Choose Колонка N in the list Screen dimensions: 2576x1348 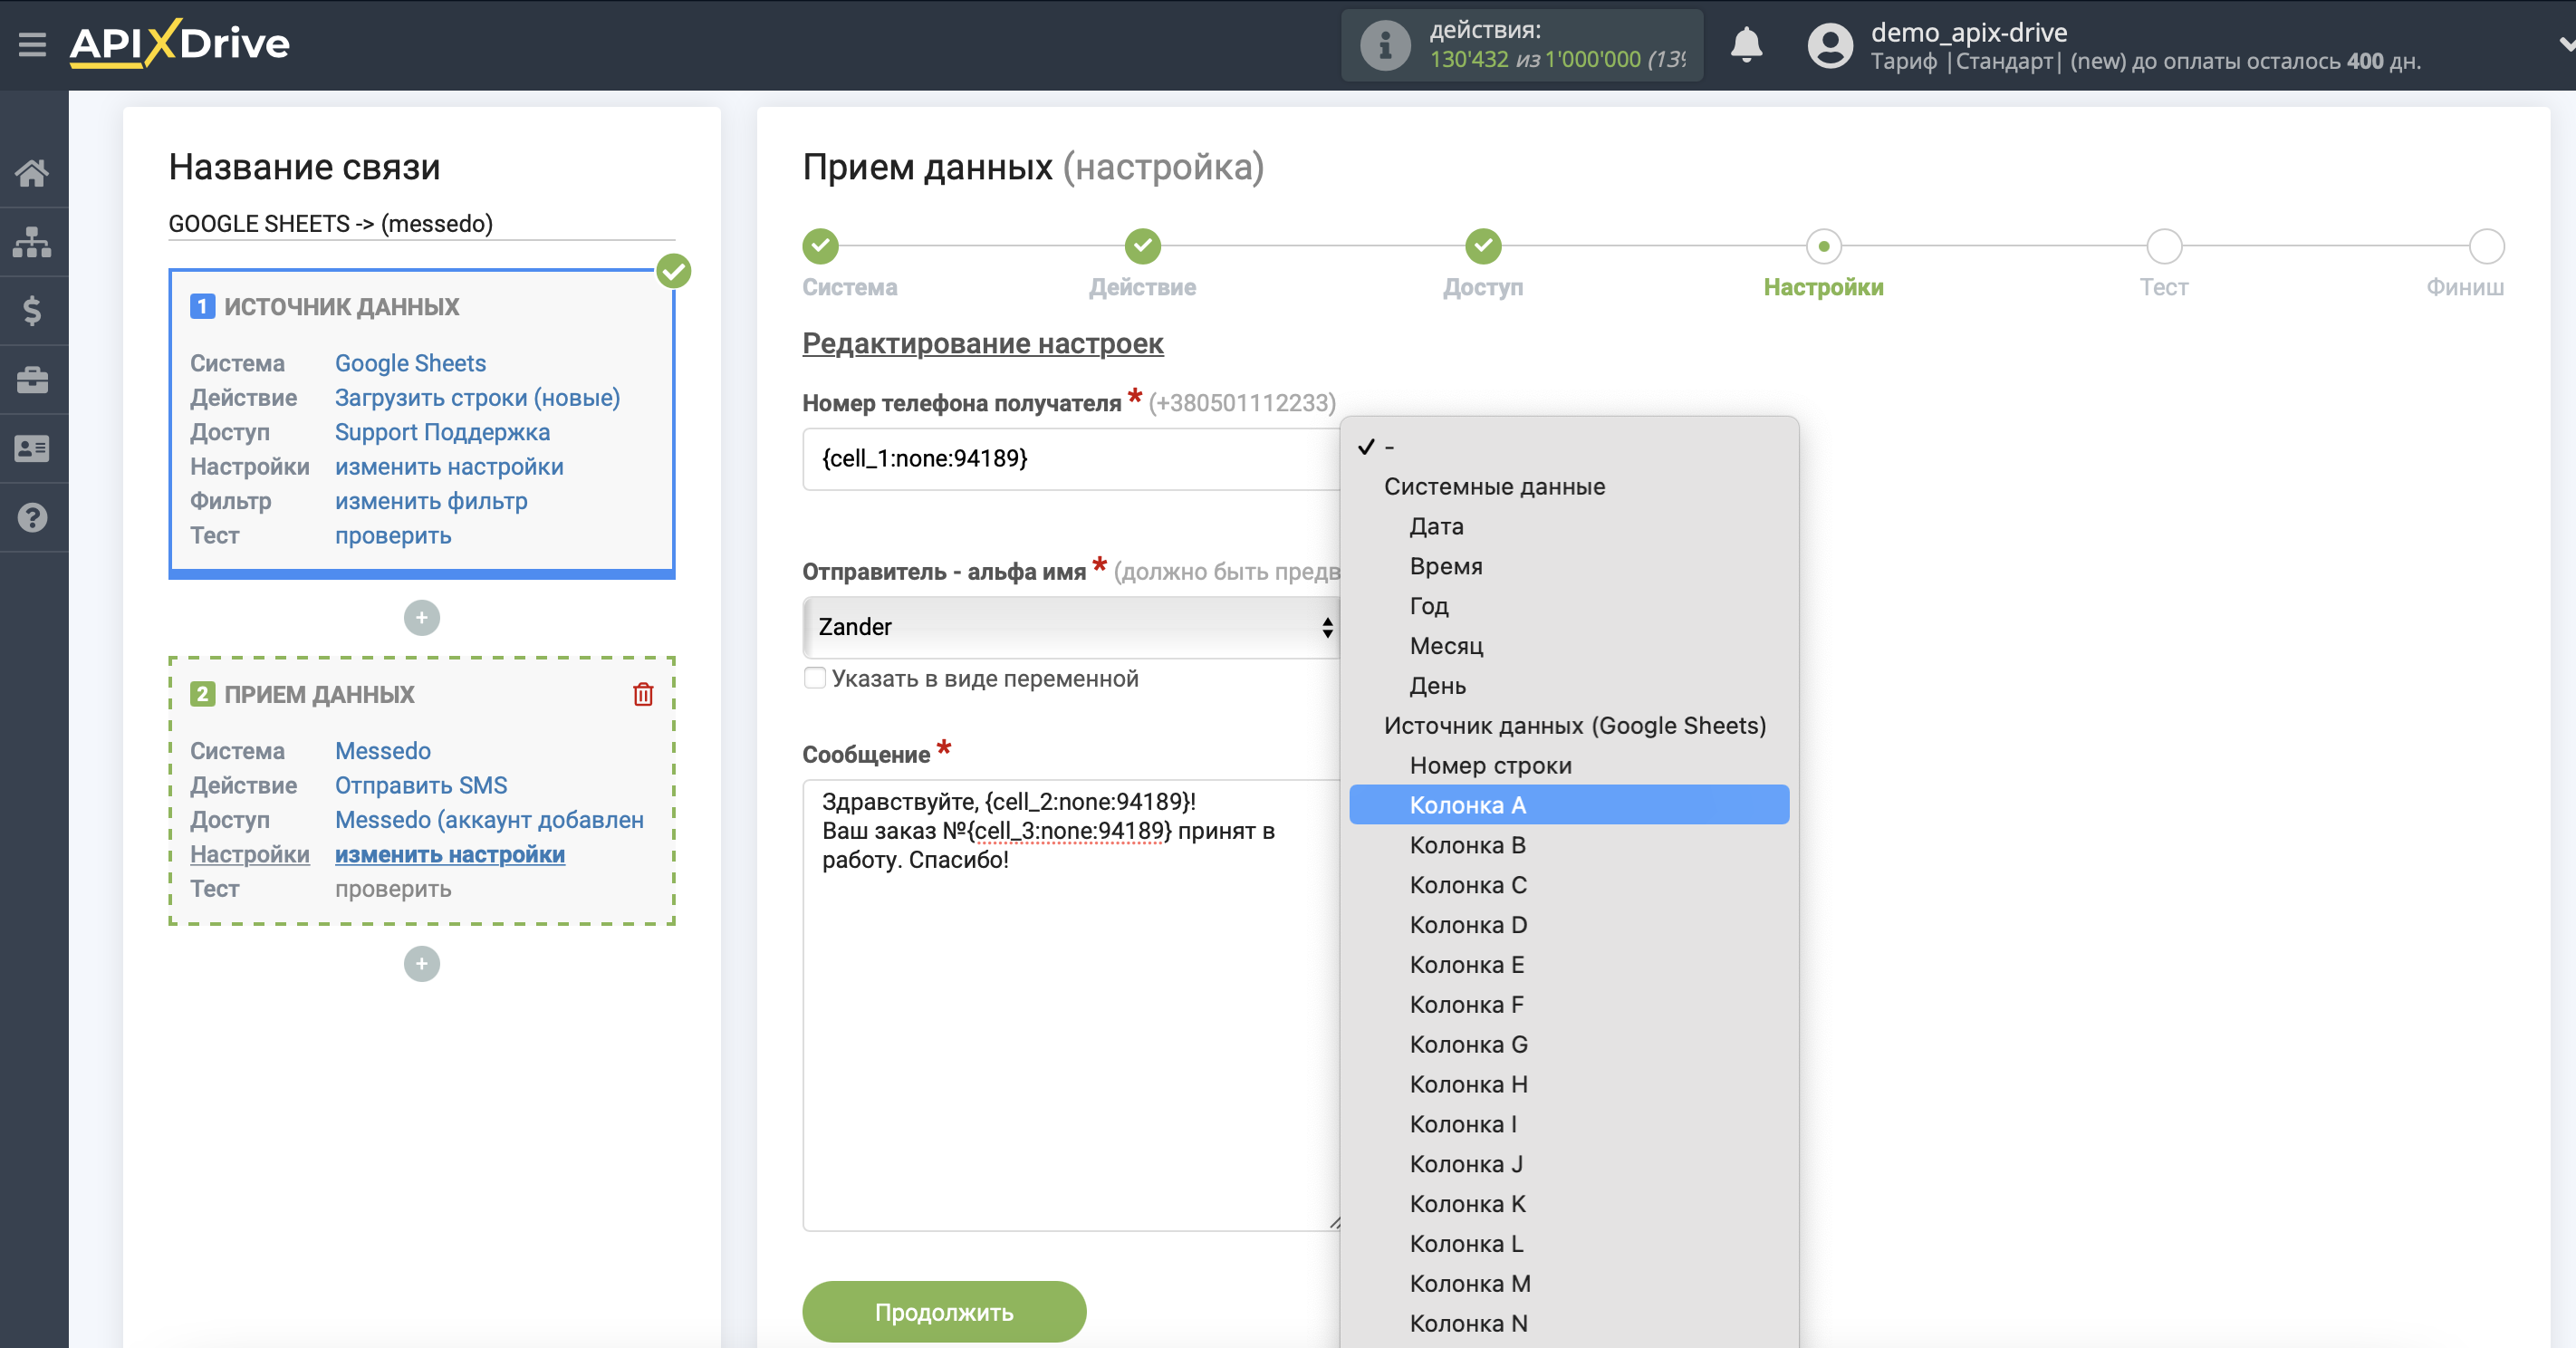pos(1569,1324)
